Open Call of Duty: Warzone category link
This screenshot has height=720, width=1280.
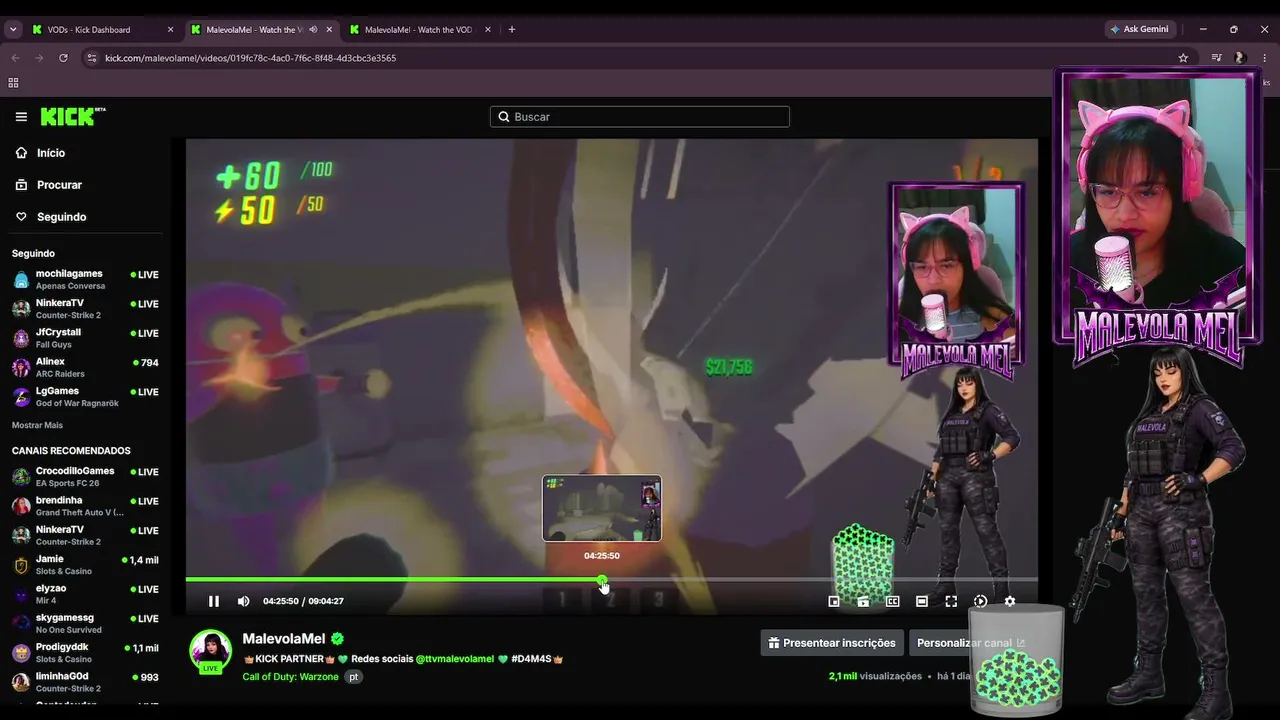pos(290,677)
